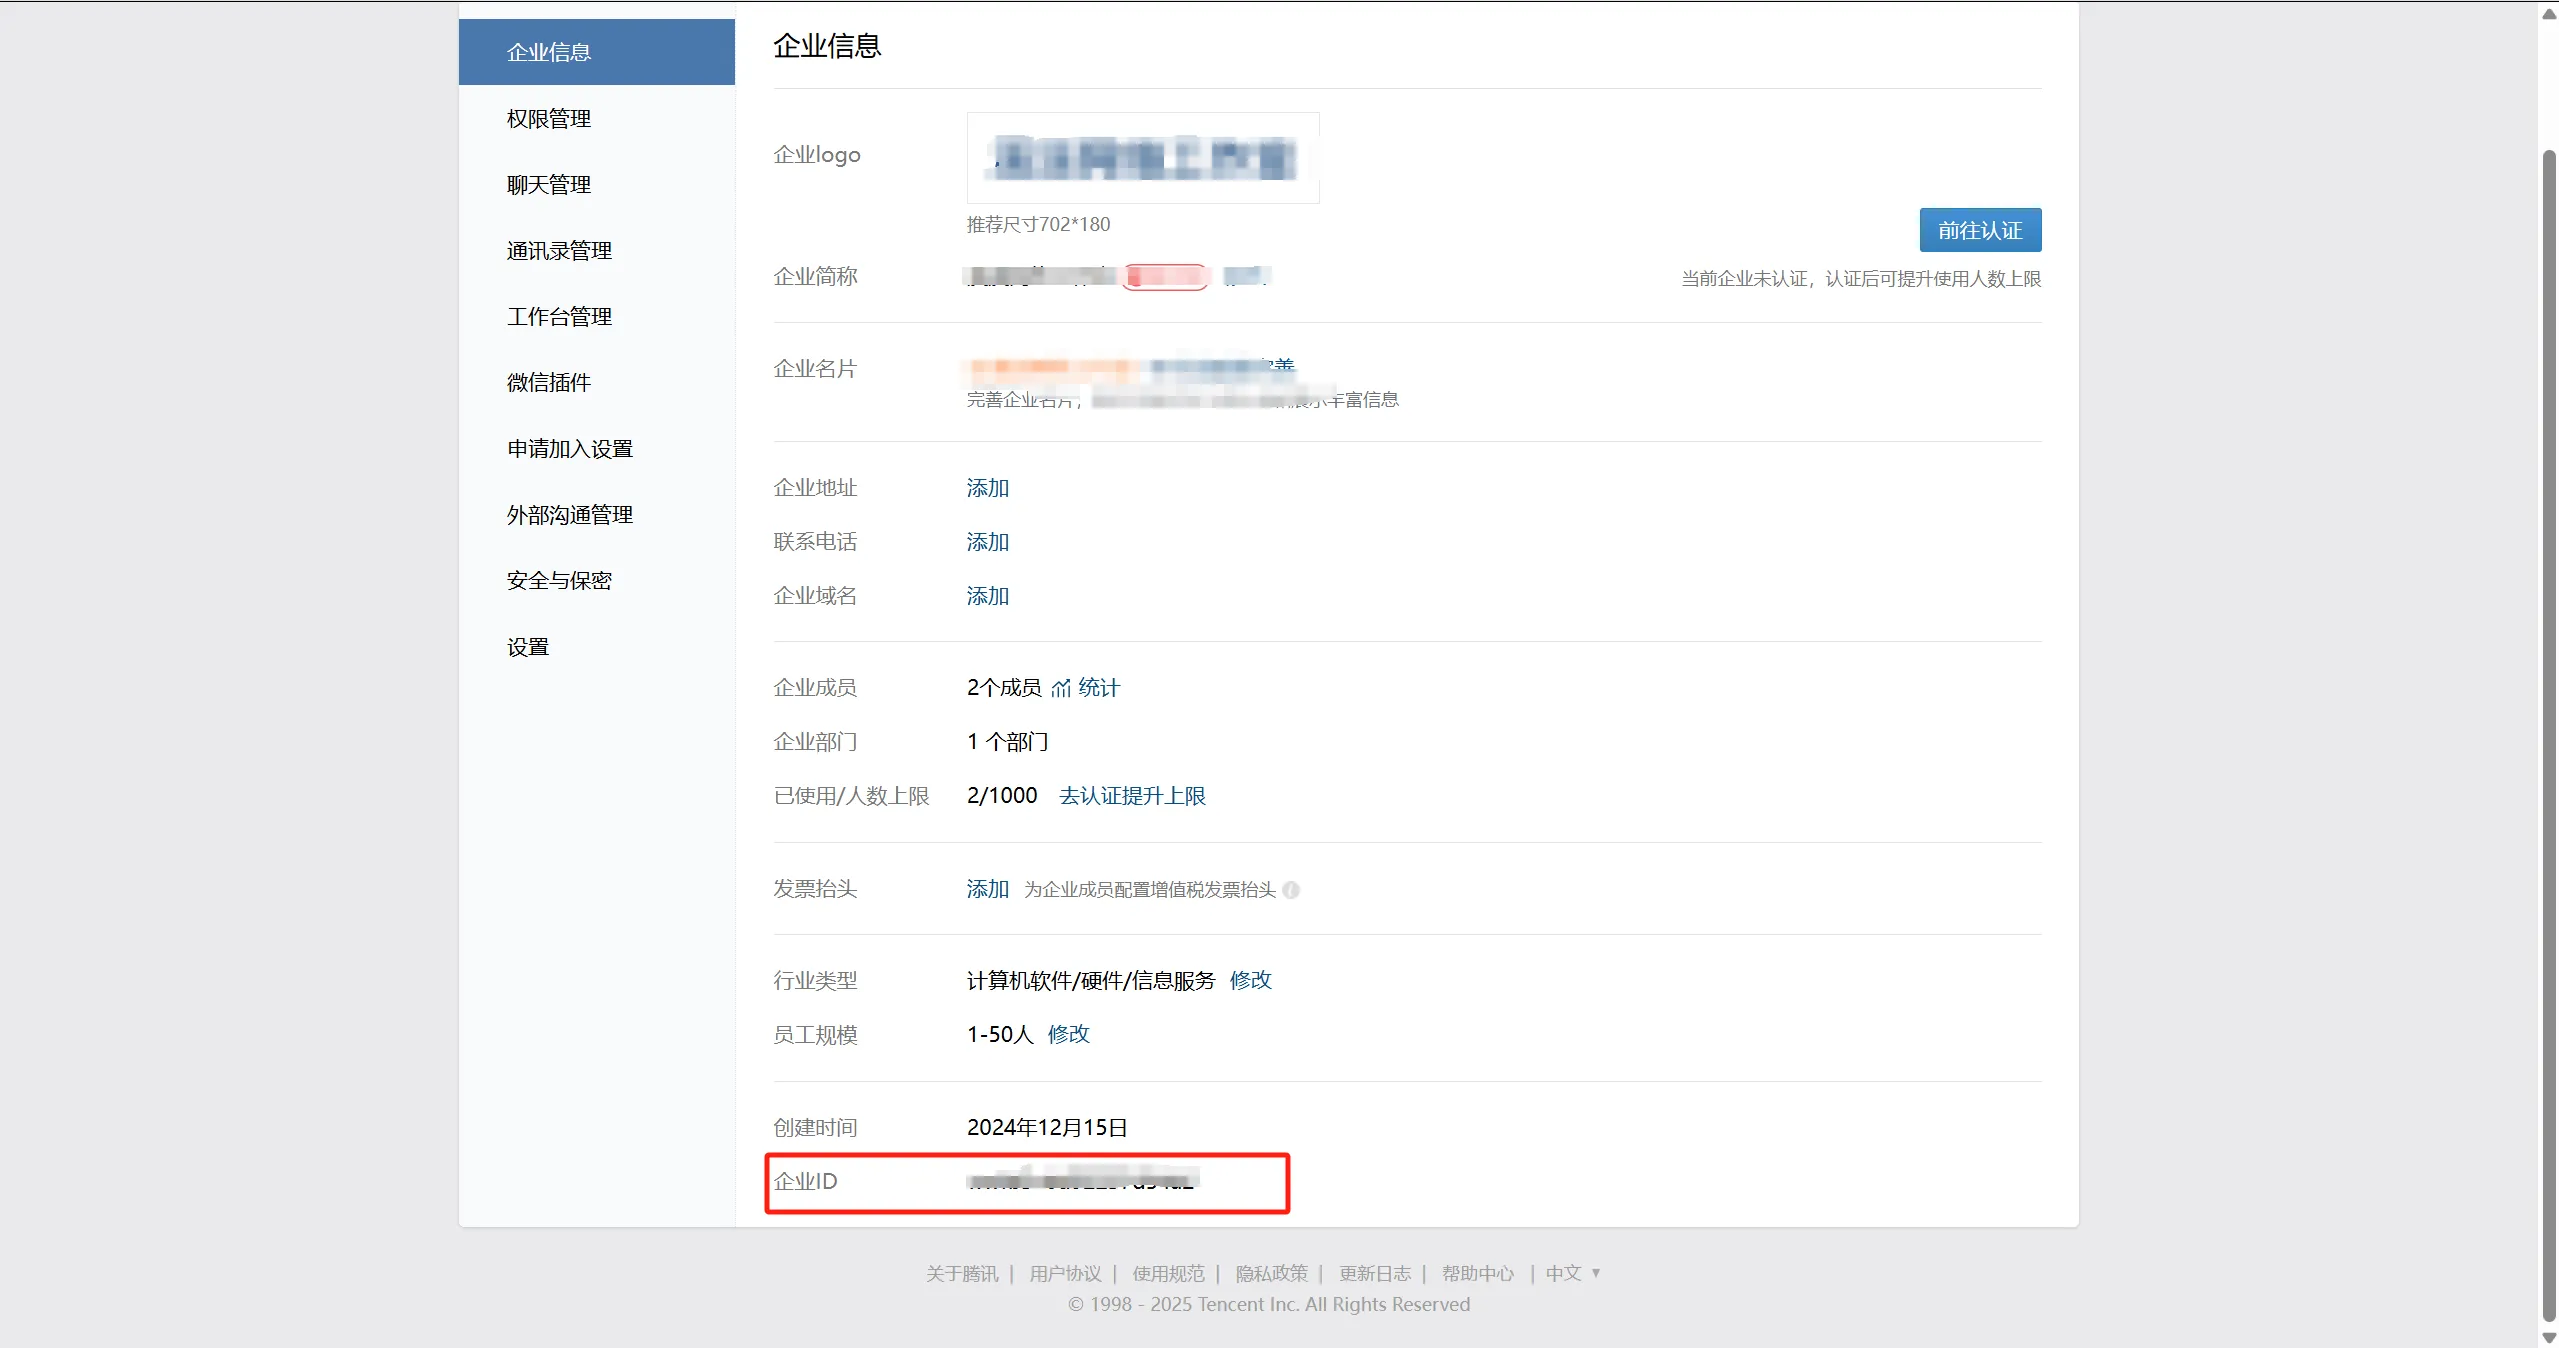Go to 通讯录管理 section
The width and height of the screenshot is (2559, 1348).
(x=559, y=251)
